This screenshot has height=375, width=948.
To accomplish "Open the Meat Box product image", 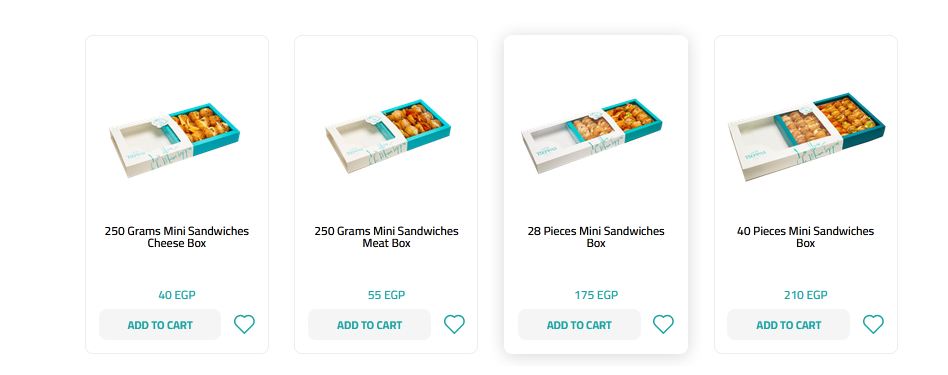I will (x=387, y=137).
